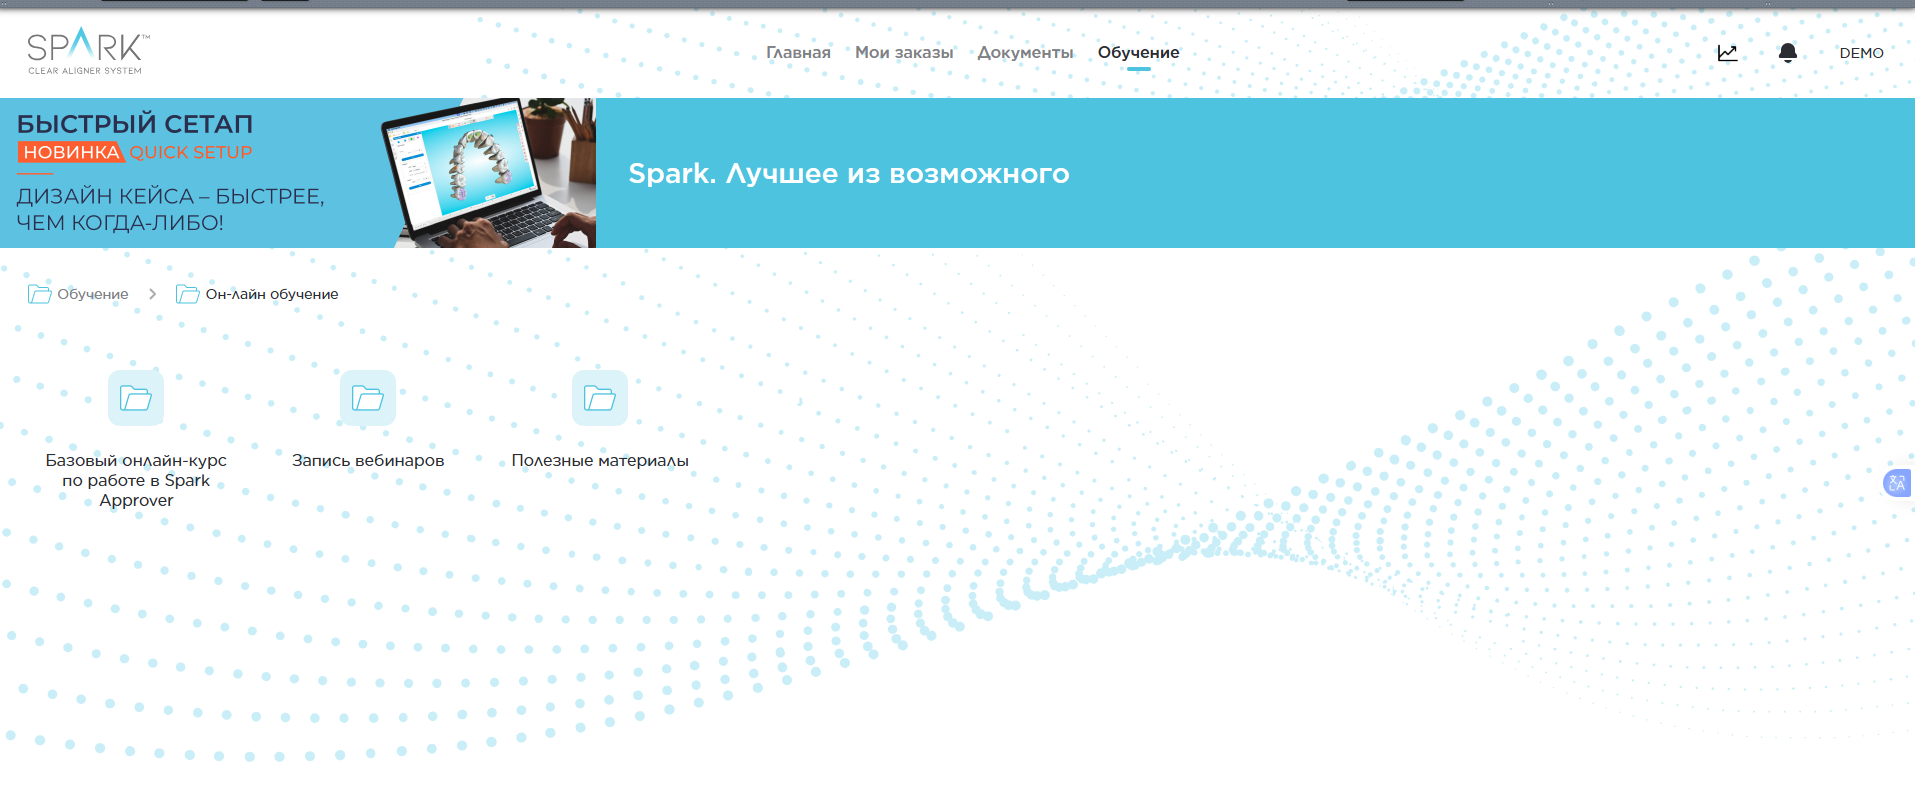Select the Обучение menu item
This screenshot has width=1915, height=792.
pos(1138,53)
